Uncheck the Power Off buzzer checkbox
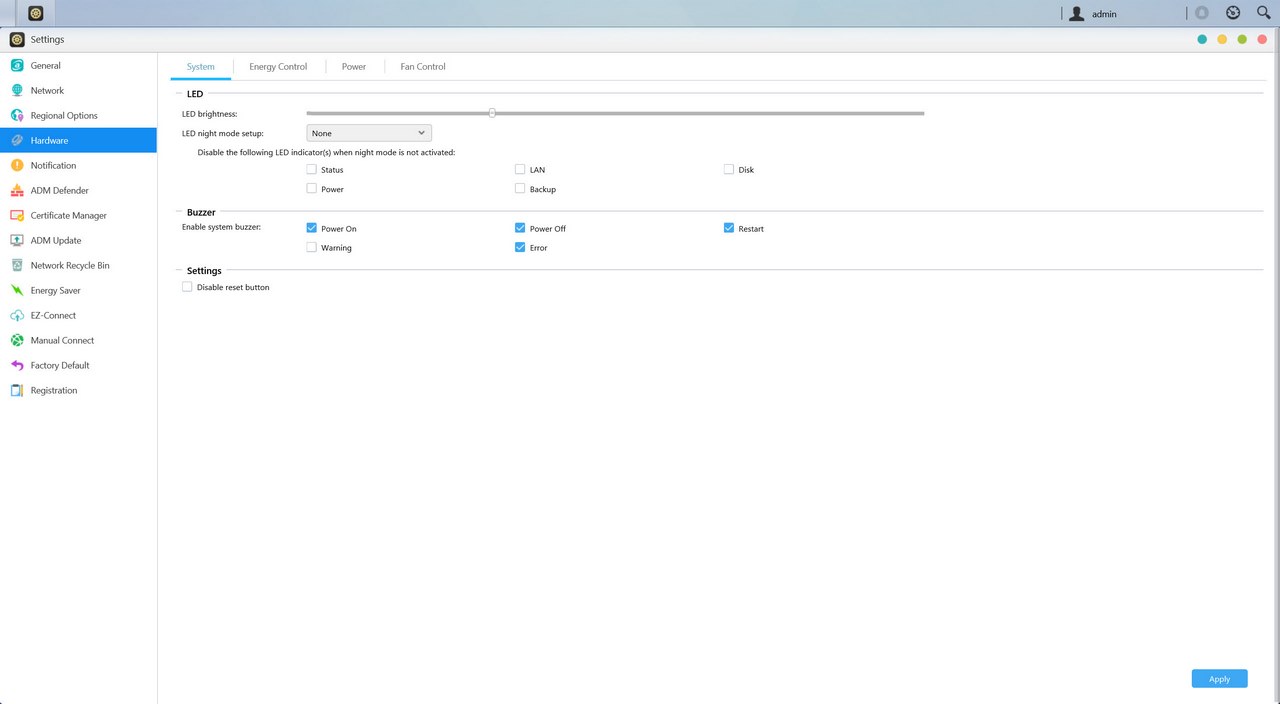Screen dimensions: 1280x704 pyautogui.click(x=520, y=228)
